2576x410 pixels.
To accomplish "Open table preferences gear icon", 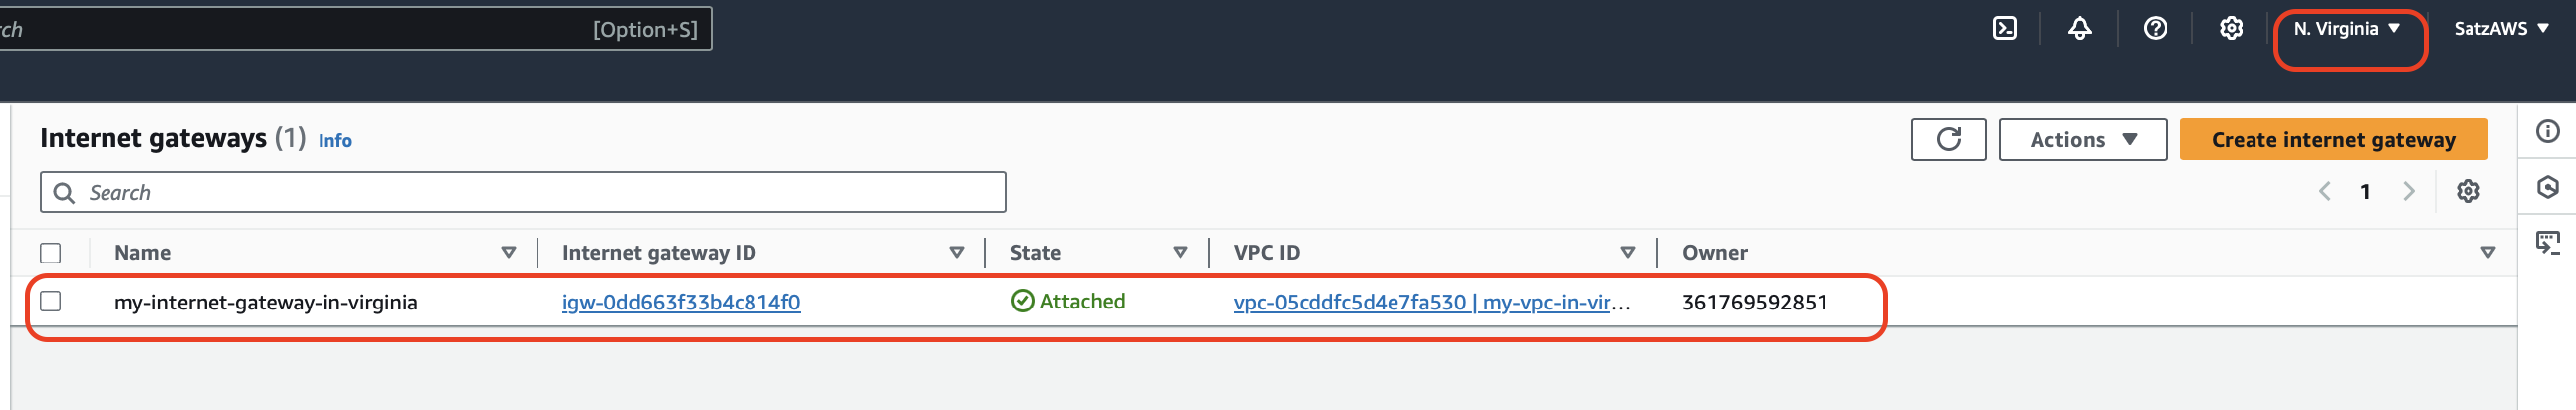I will coord(2467,192).
